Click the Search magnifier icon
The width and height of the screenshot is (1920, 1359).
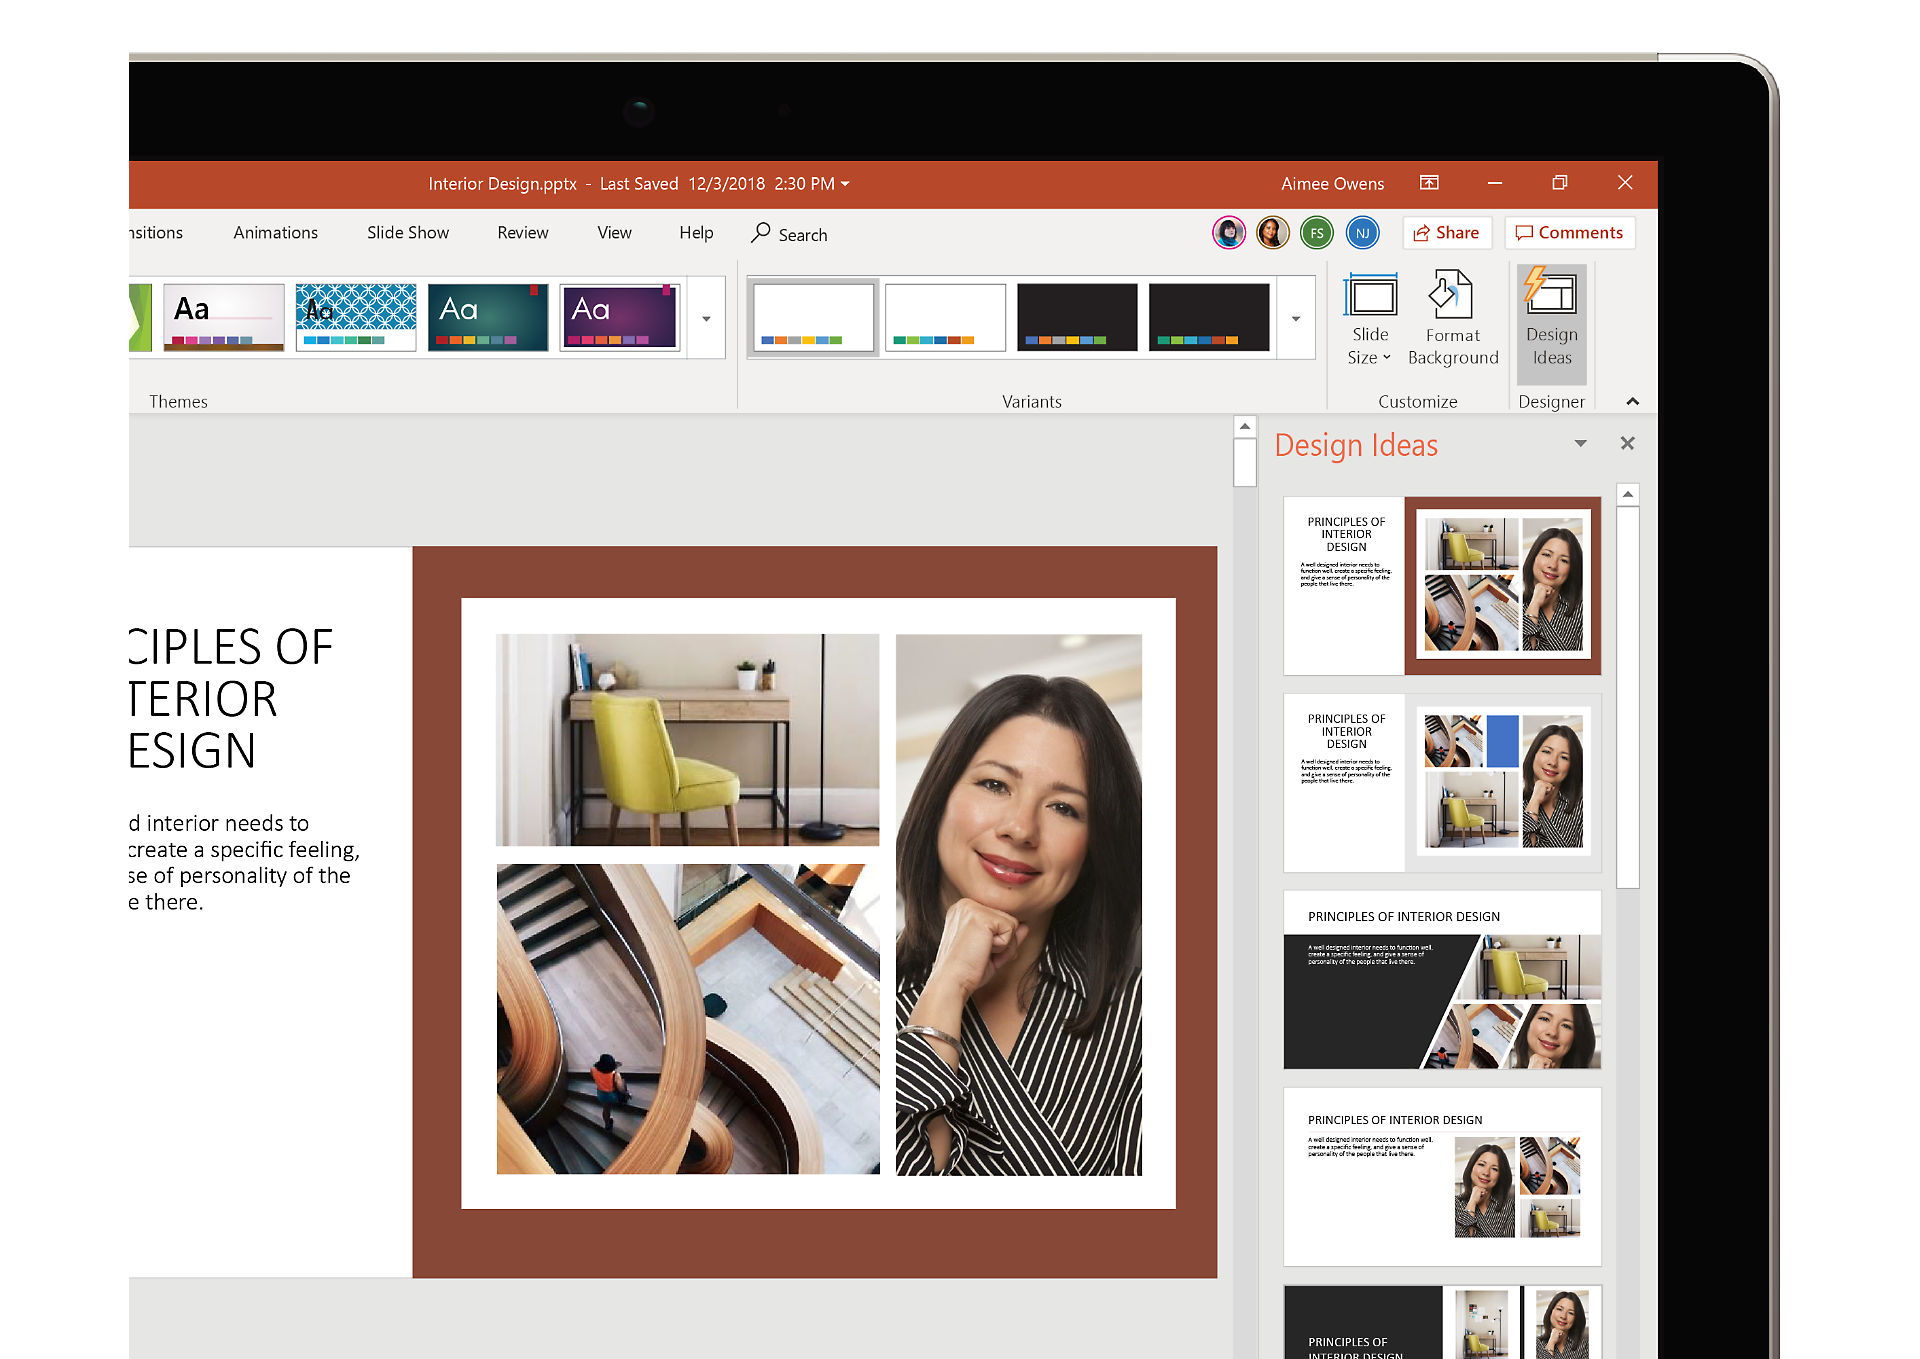(761, 233)
